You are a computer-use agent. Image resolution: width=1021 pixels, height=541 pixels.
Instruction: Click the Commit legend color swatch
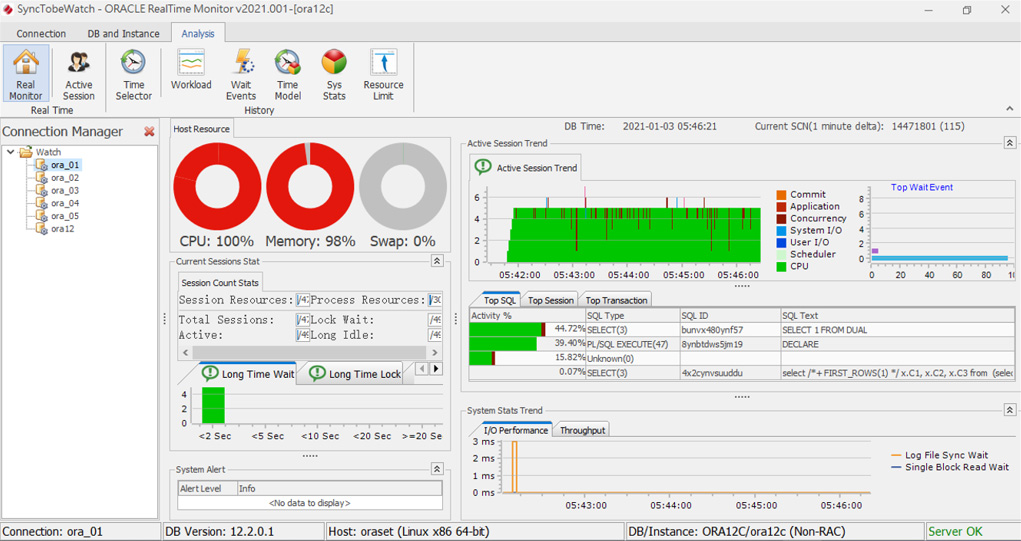[x=781, y=195]
